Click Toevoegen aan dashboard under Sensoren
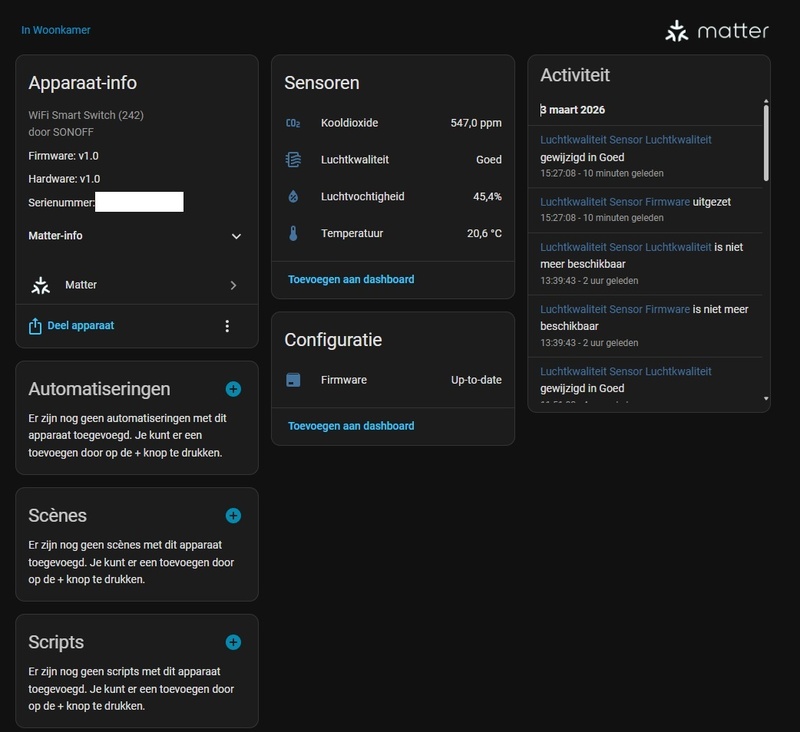Viewport: 800px width, 732px height. tap(350, 279)
